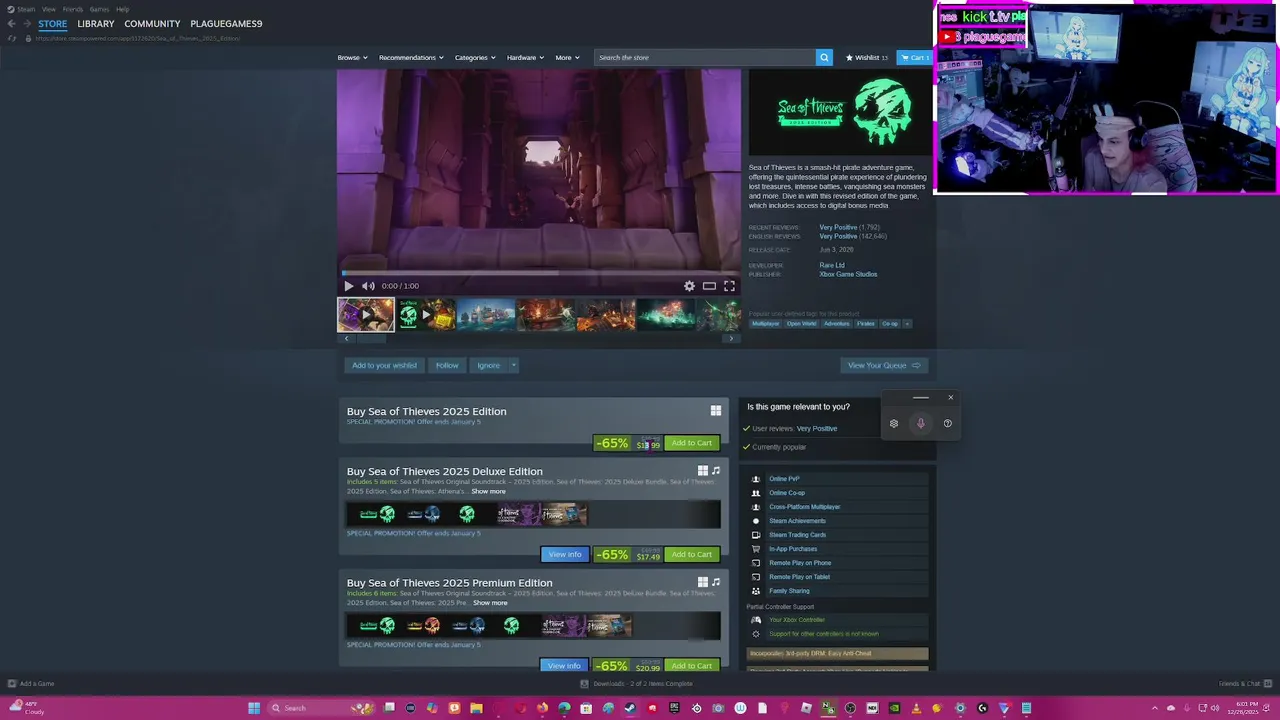Open the PLAGUEGAMES9 profile tab

(226, 24)
